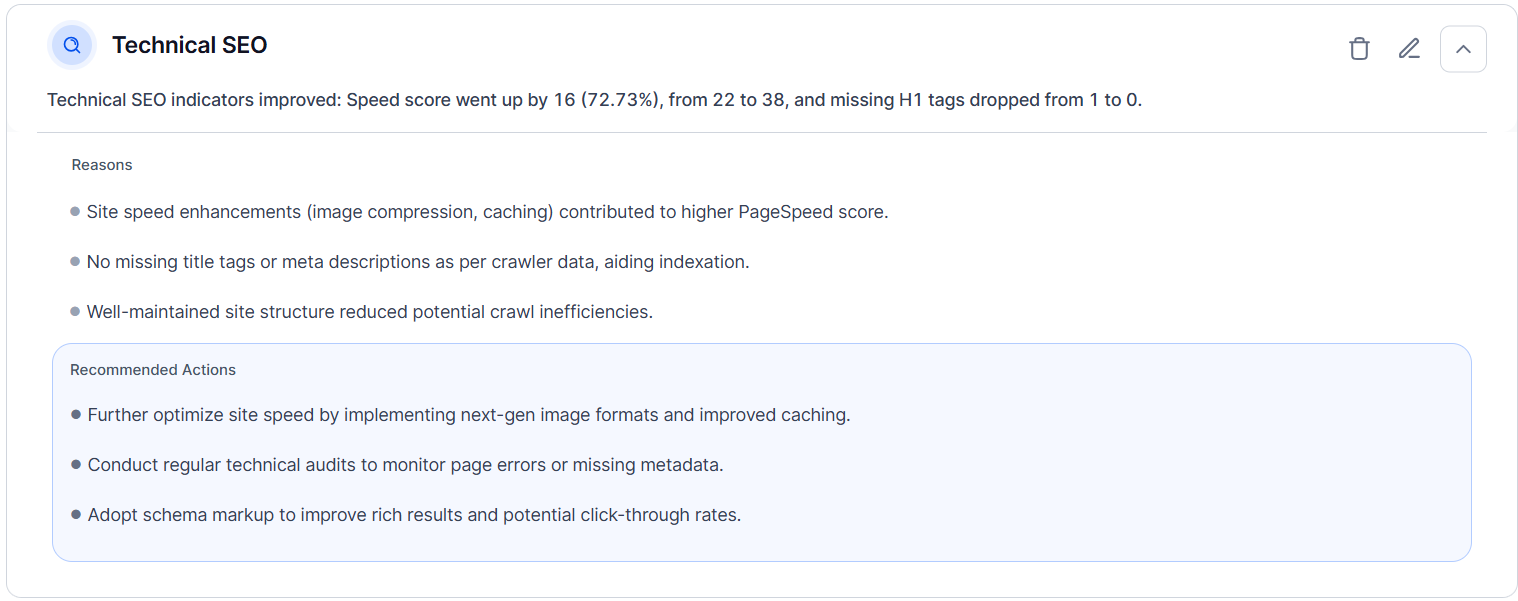
Task: Click bullet dot before further optimize site speed
Action: point(76,415)
